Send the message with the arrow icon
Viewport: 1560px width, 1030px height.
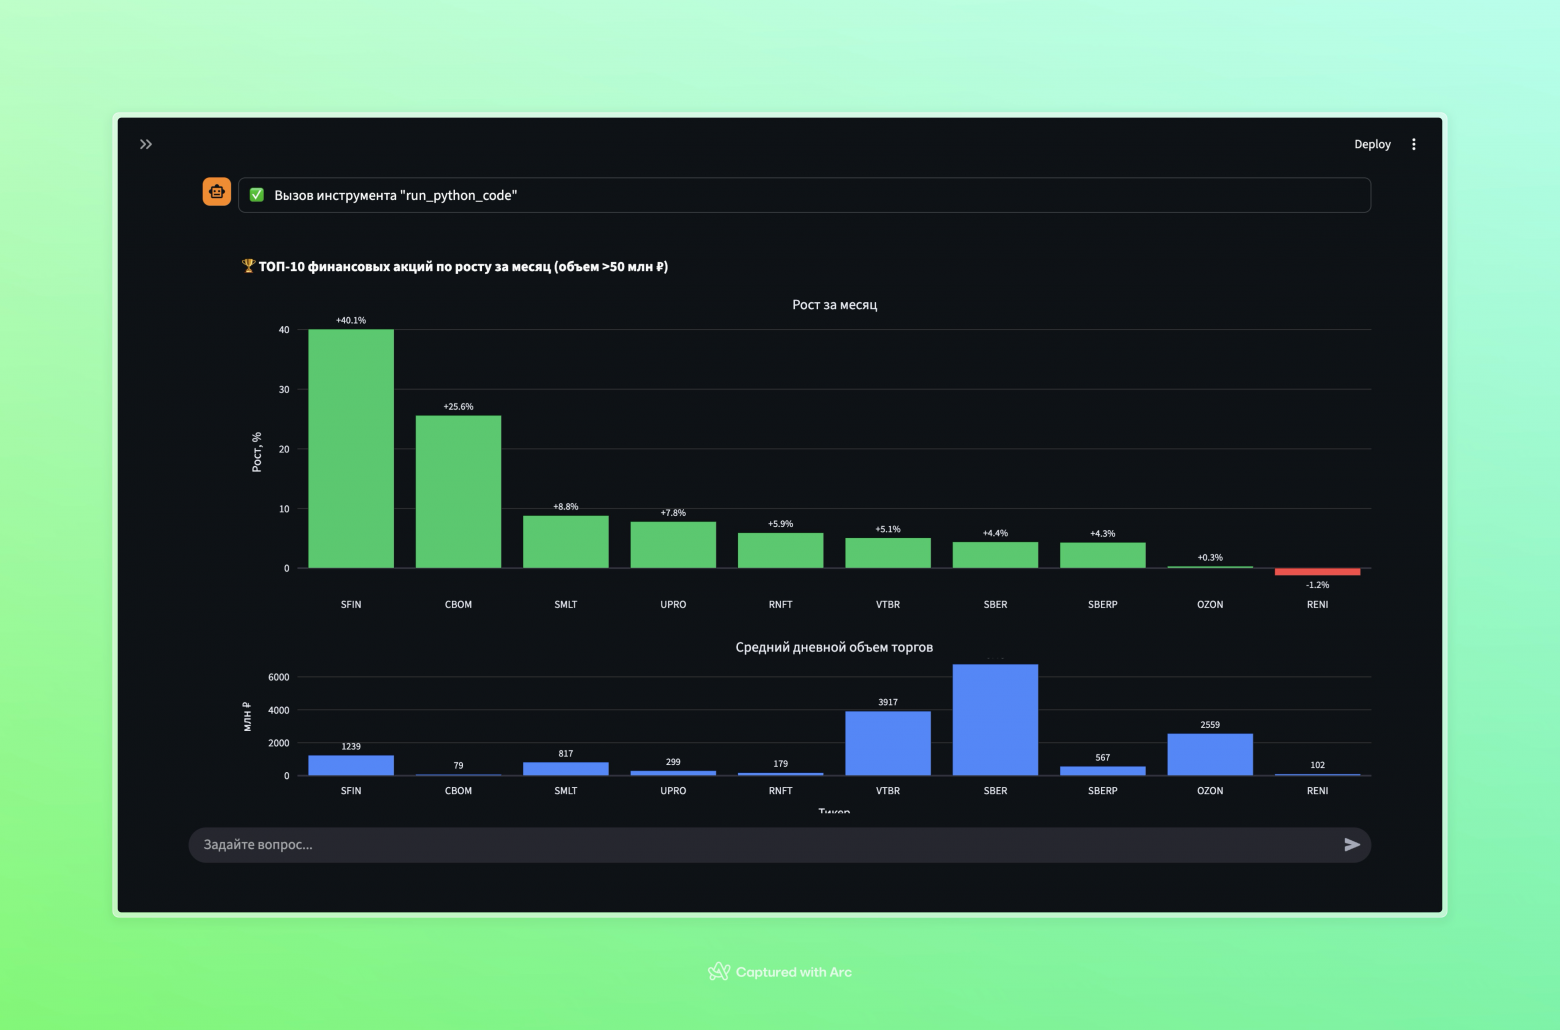pos(1352,845)
